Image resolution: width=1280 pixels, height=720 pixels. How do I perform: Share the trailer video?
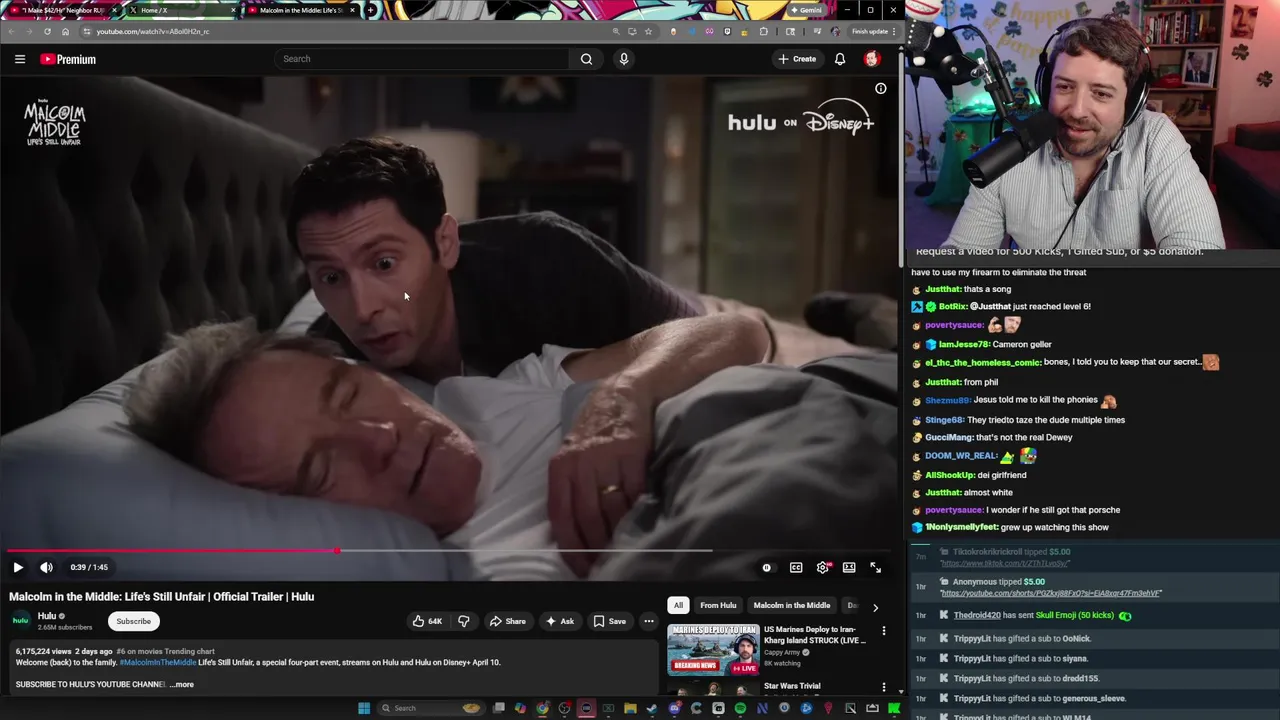coord(507,621)
